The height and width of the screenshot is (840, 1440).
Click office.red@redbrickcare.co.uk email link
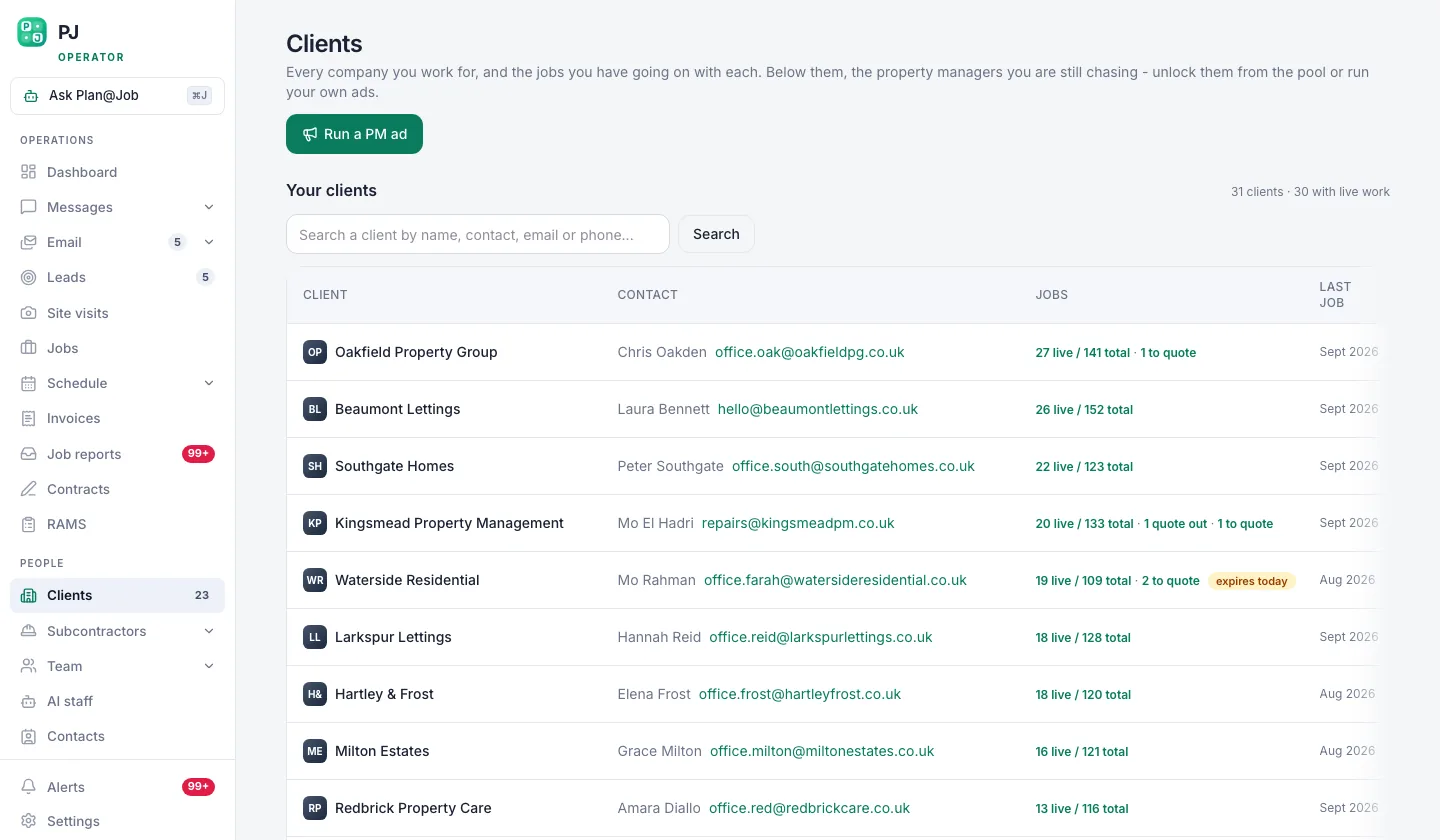810,808
